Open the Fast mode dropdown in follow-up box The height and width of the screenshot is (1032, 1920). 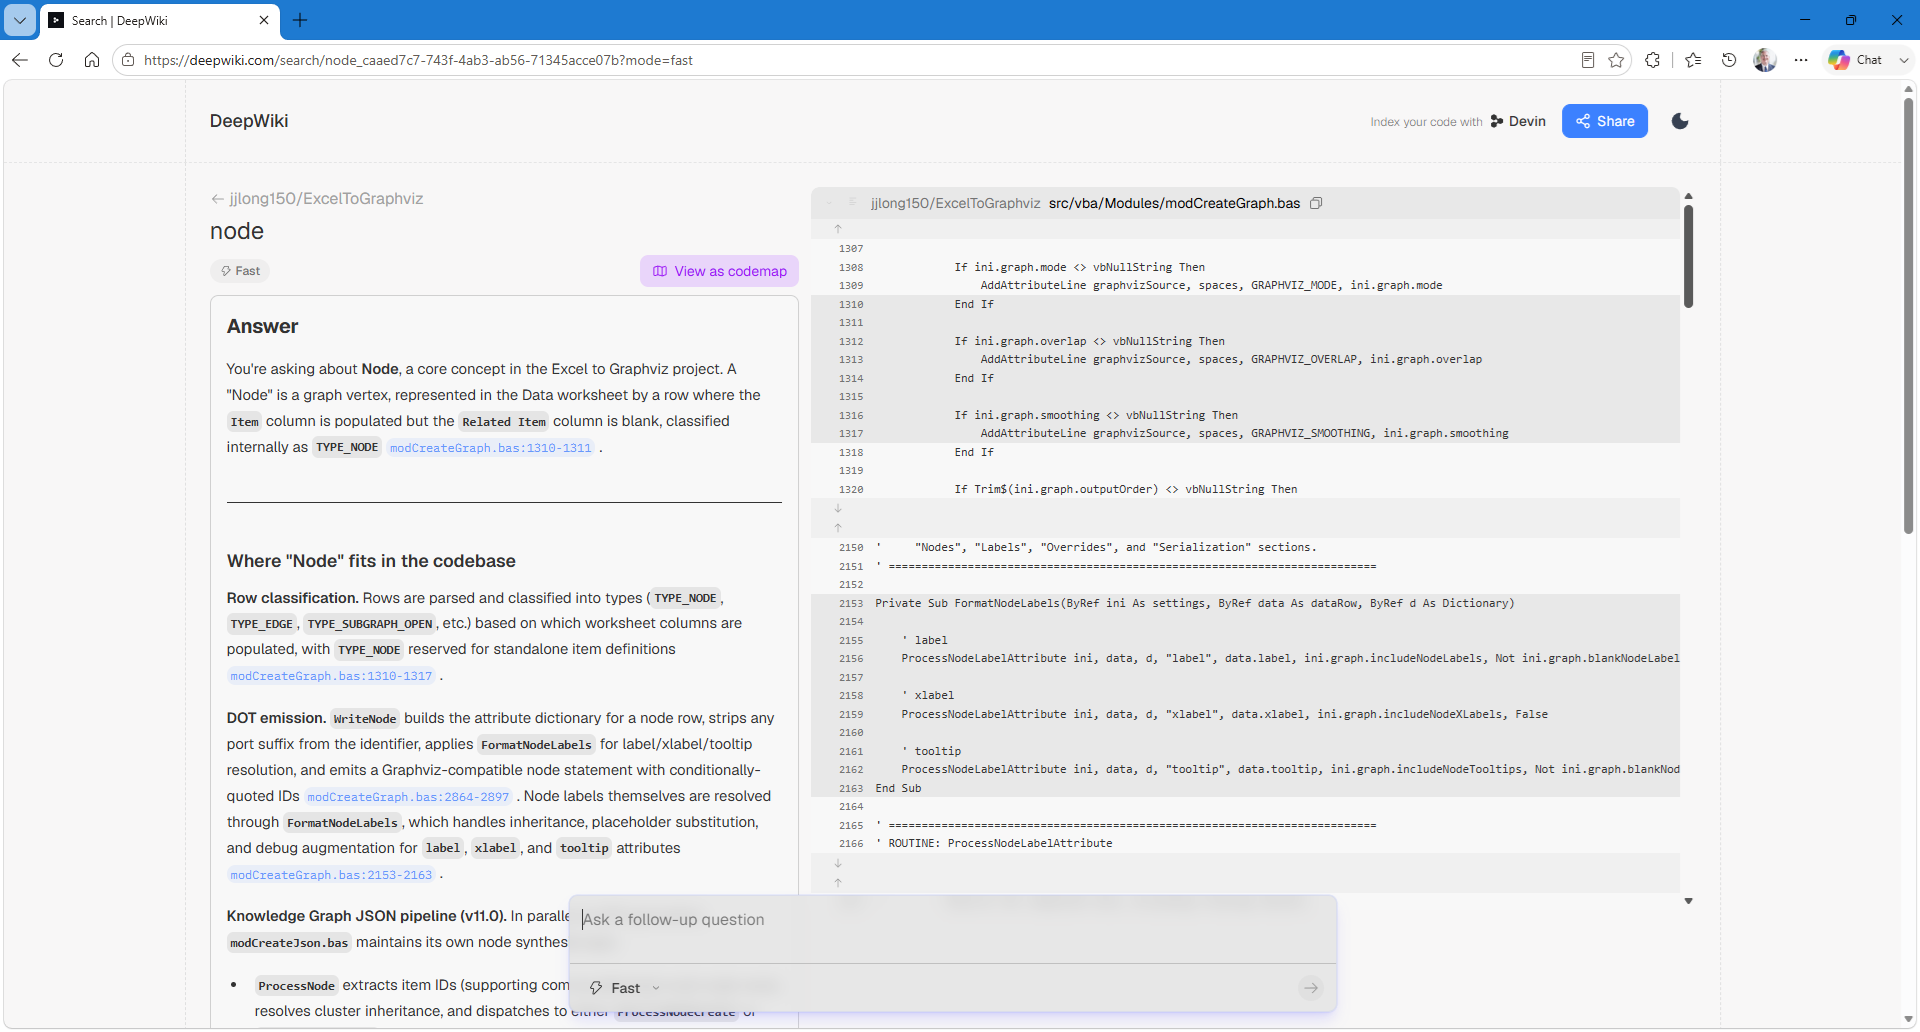tap(625, 988)
